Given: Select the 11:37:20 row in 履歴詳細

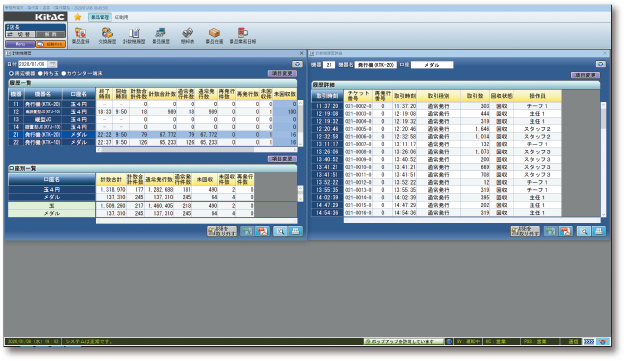Looking at the screenshot, I should pos(437,106).
